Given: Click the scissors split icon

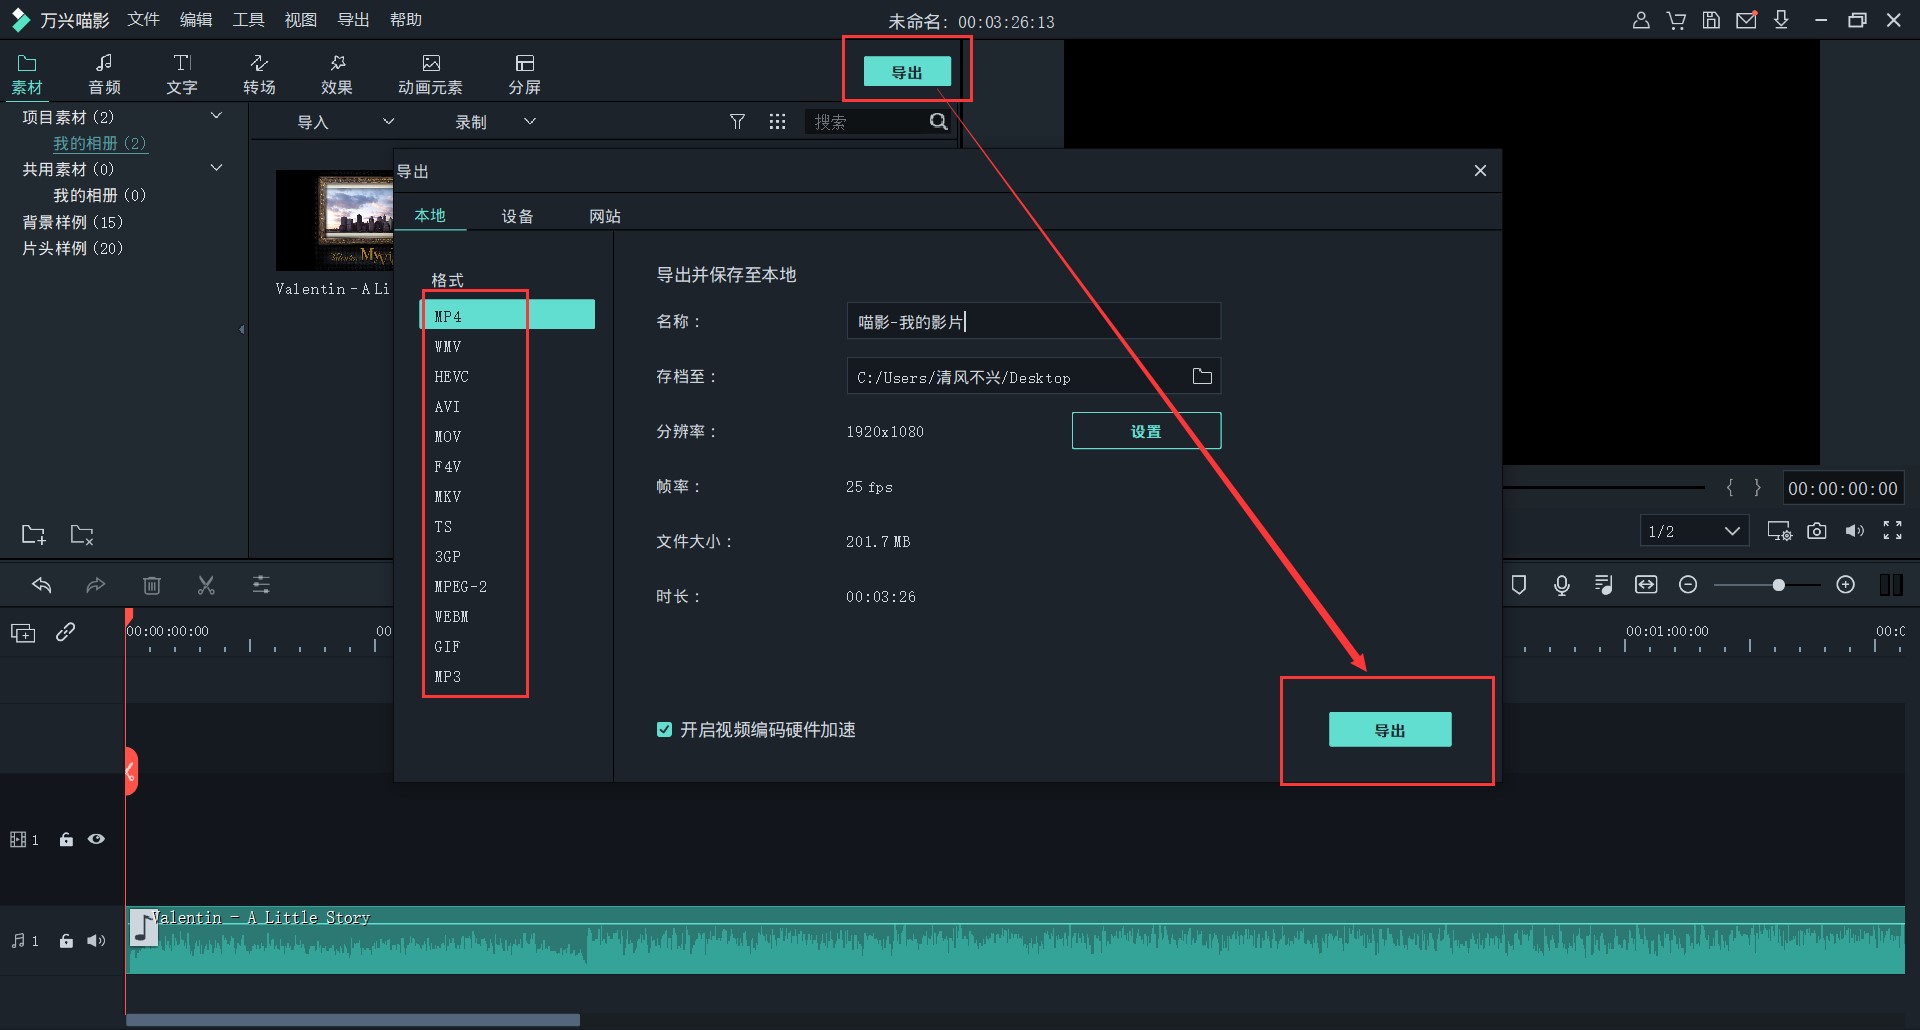Looking at the screenshot, I should click(x=206, y=585).
